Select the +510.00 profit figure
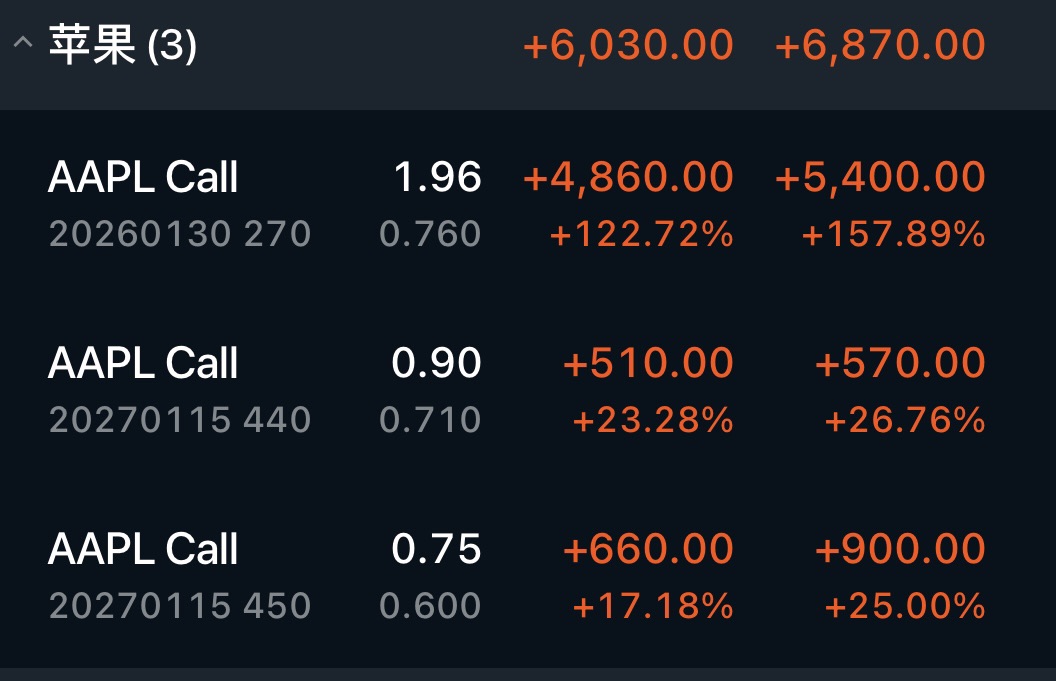The image size is (1056, 681). tap(648, 363)
